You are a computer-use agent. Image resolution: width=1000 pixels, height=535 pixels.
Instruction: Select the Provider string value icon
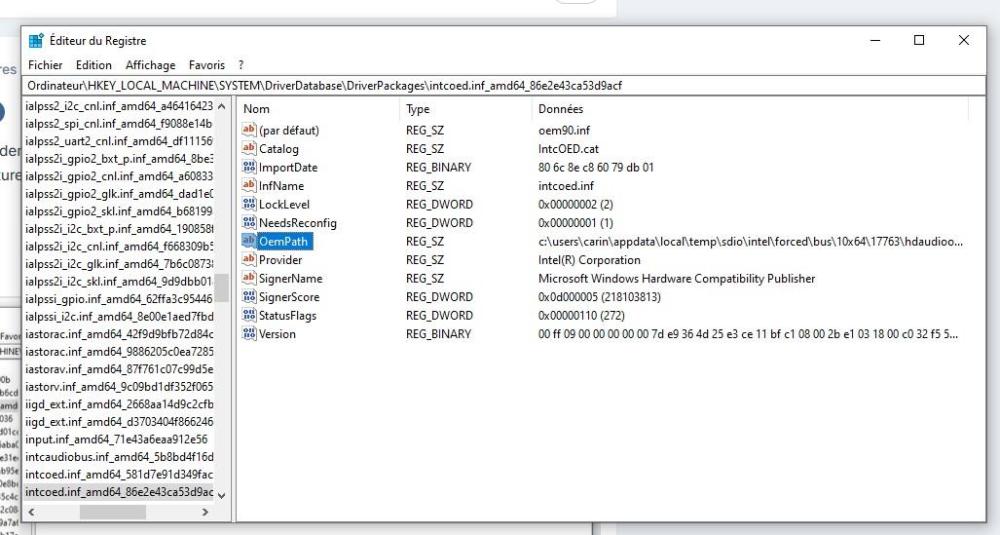(x=249, y=260)
